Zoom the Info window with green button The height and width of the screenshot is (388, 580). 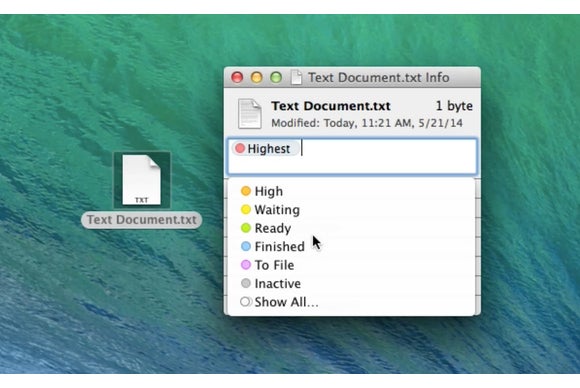[x=276, y=77]
